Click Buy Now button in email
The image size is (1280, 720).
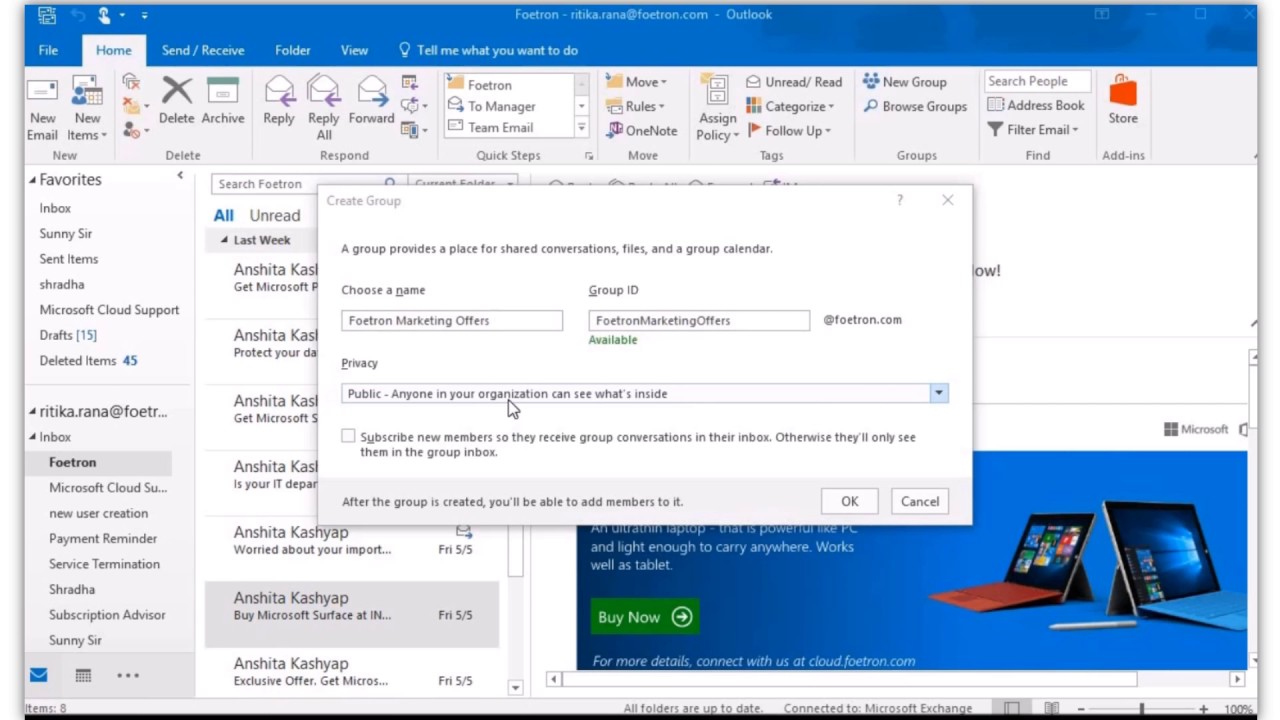point(644,617)
